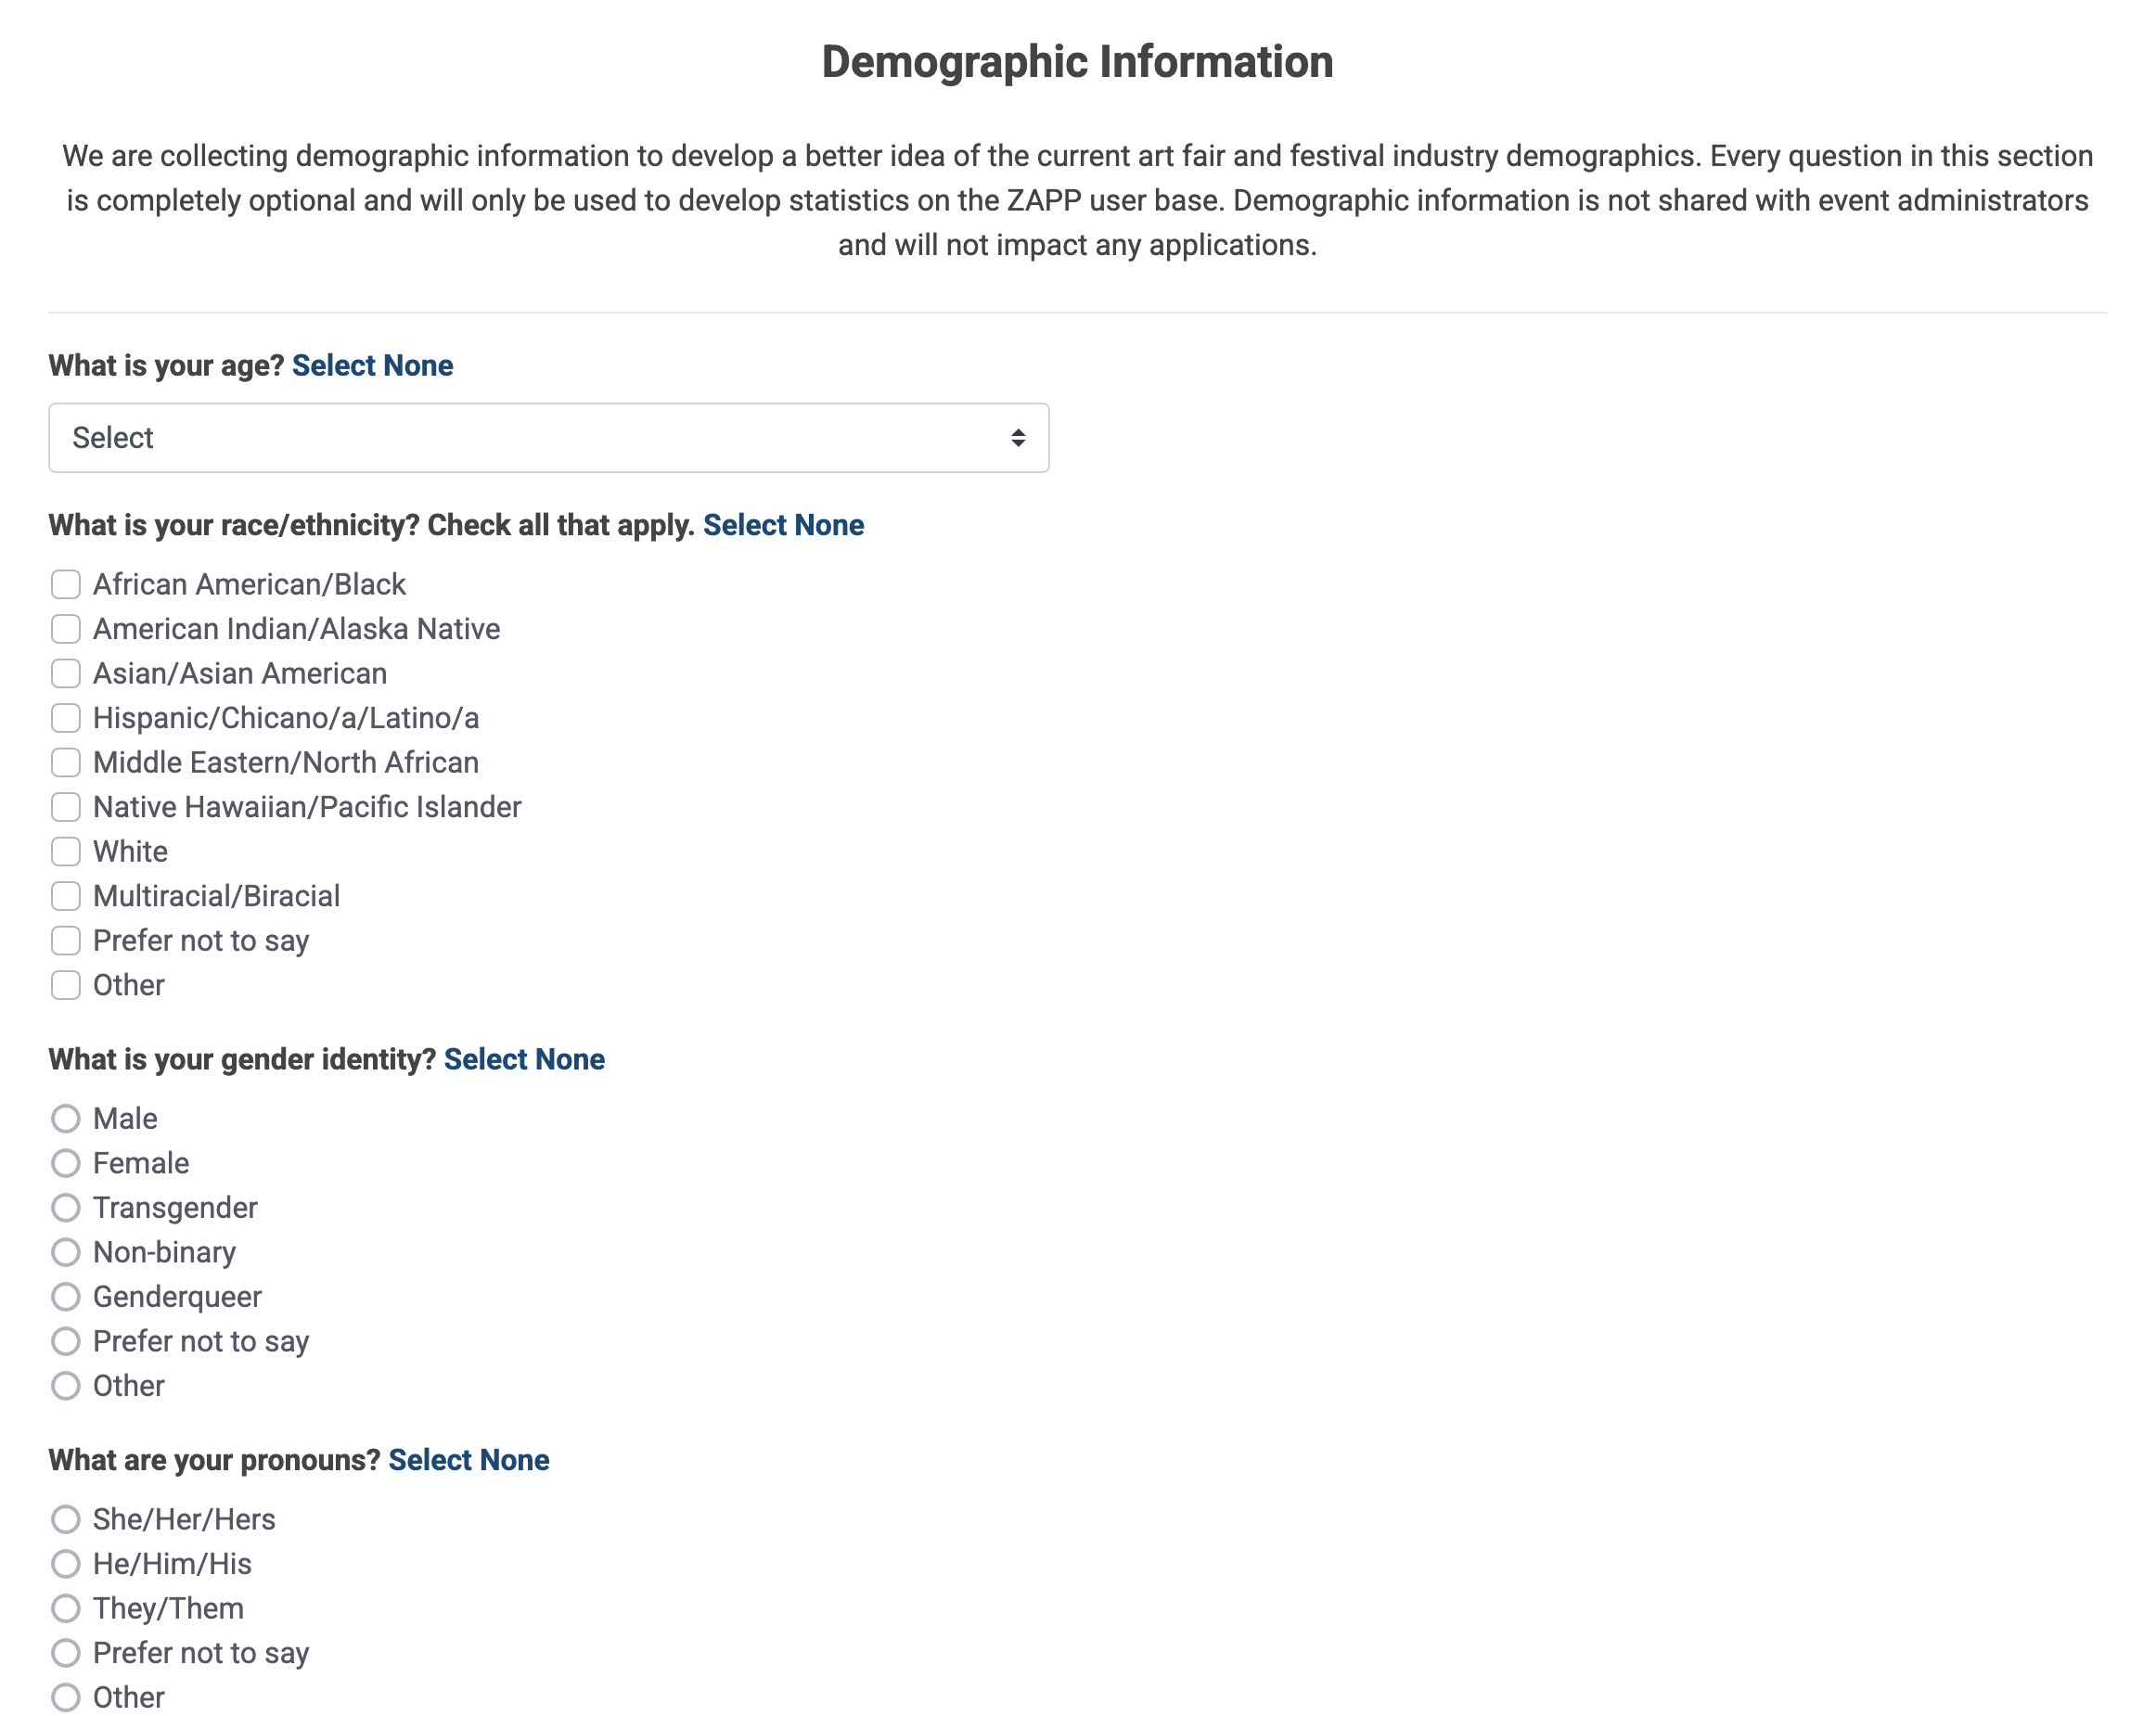
Task: Select Non-binary gender identity option
Action: point(66,1252)
